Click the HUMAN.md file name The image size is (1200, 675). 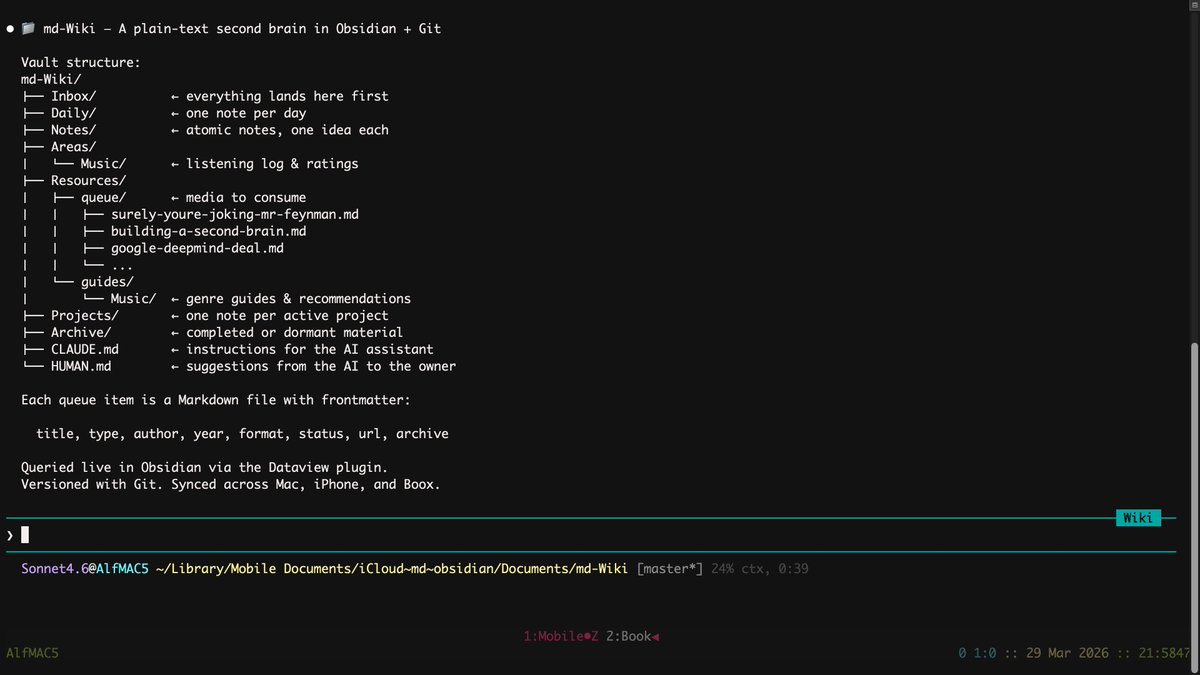click(x=81, y=366)
